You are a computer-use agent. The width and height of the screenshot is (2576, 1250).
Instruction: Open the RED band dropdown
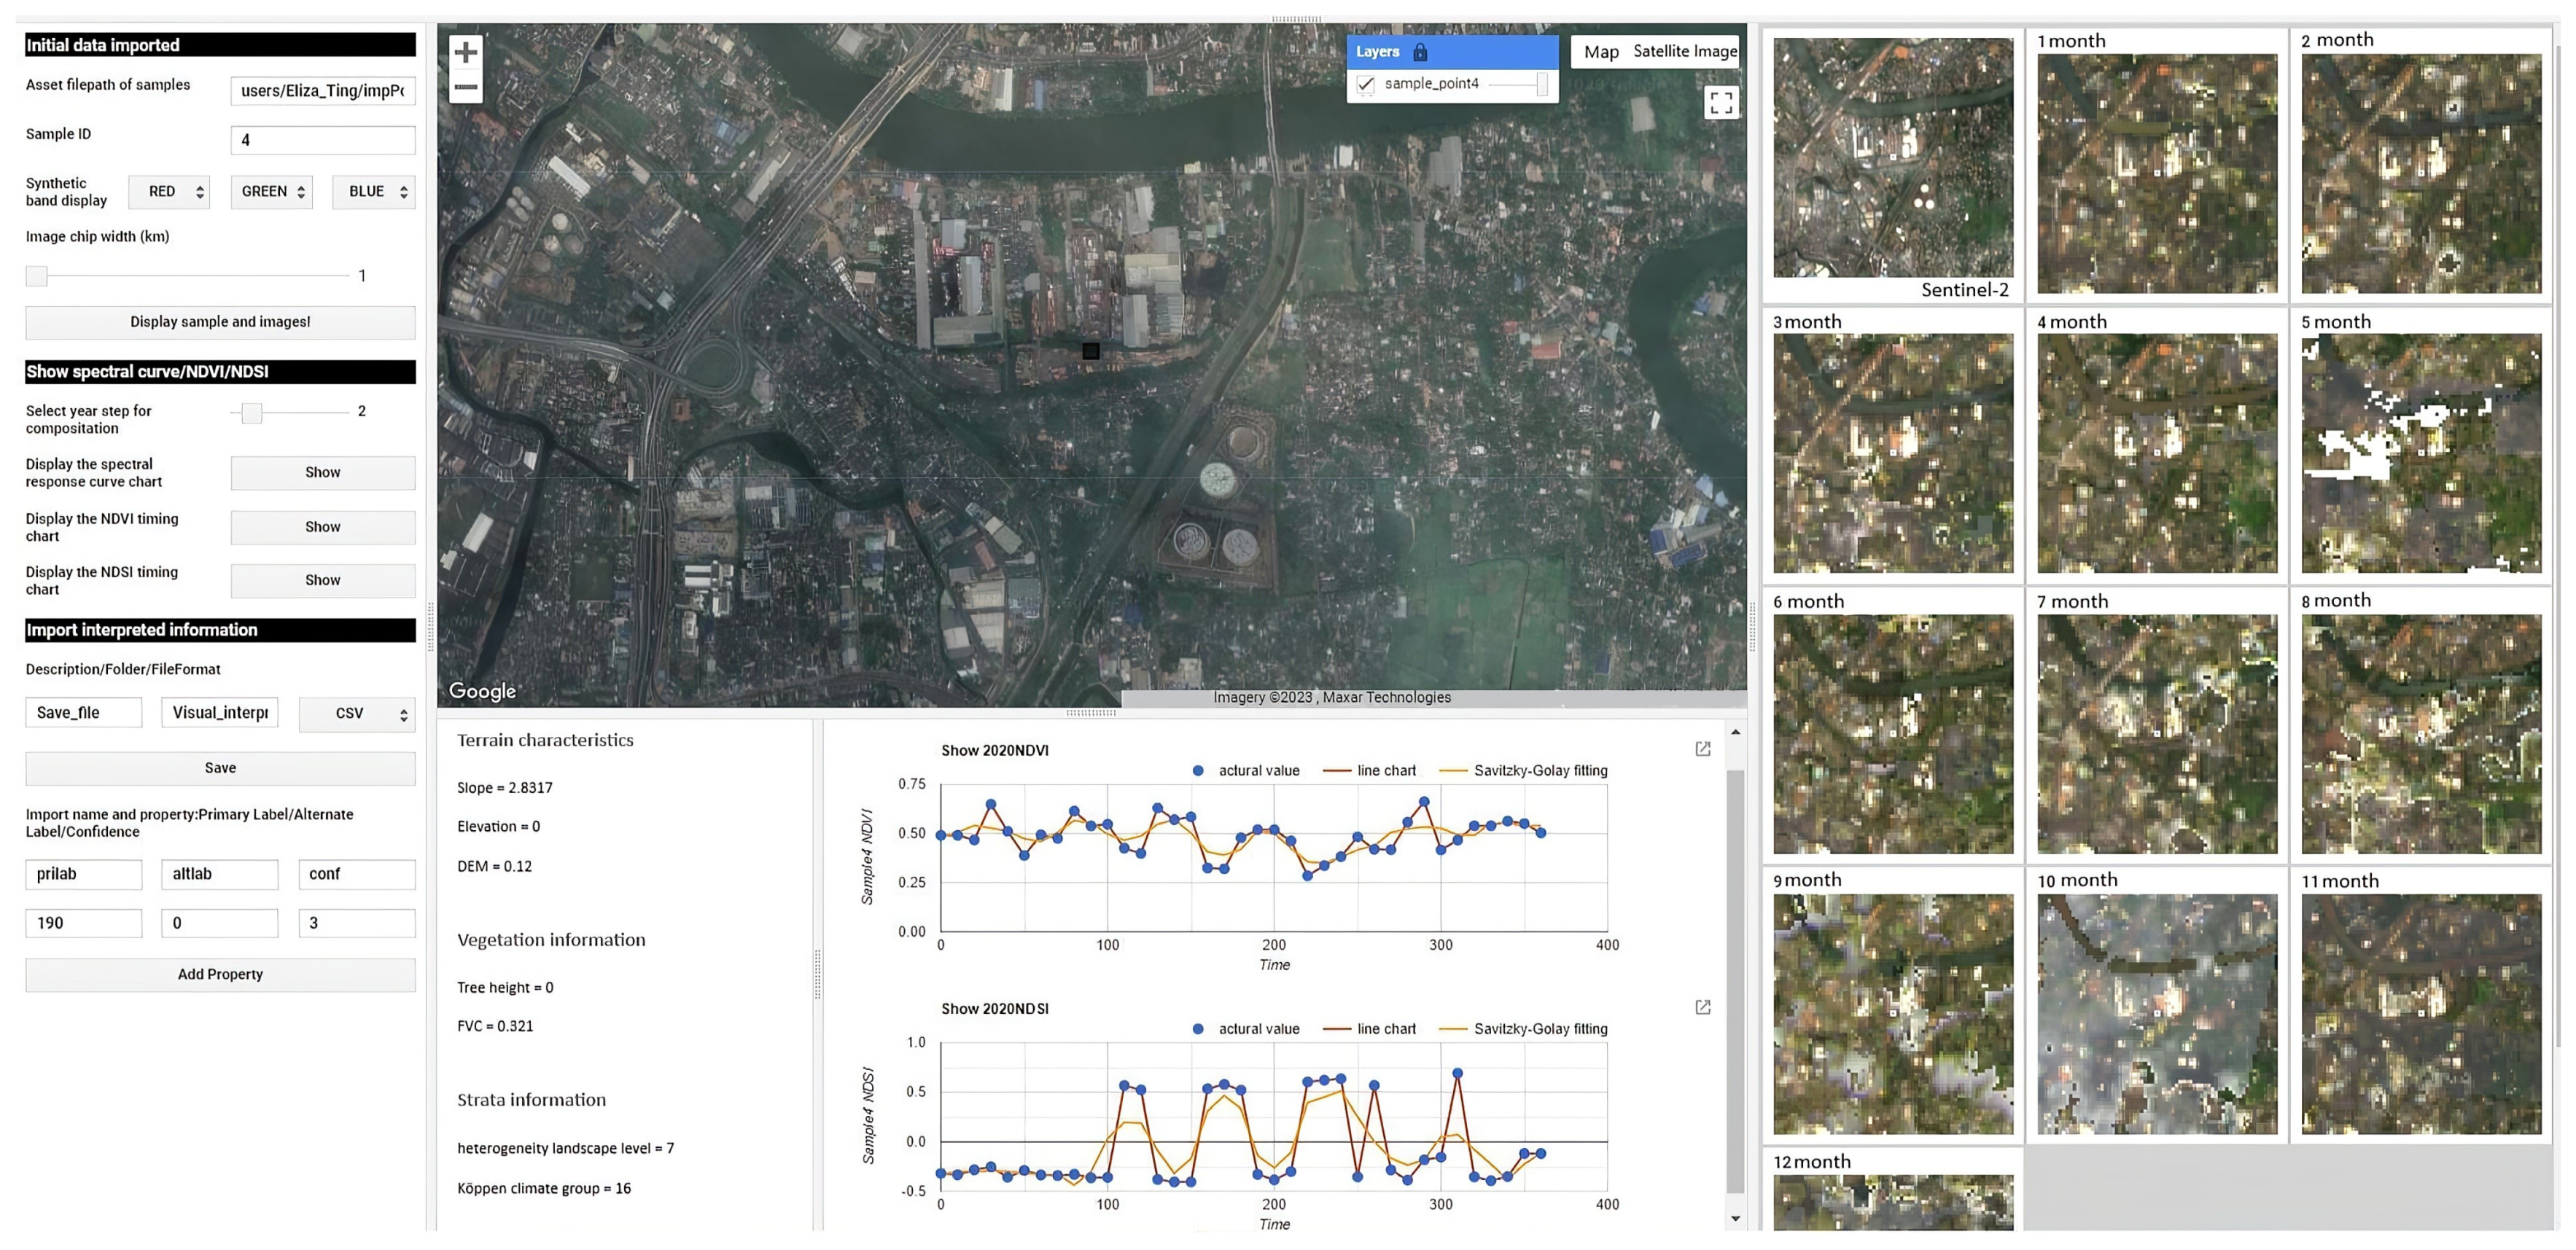coord(169,192)
